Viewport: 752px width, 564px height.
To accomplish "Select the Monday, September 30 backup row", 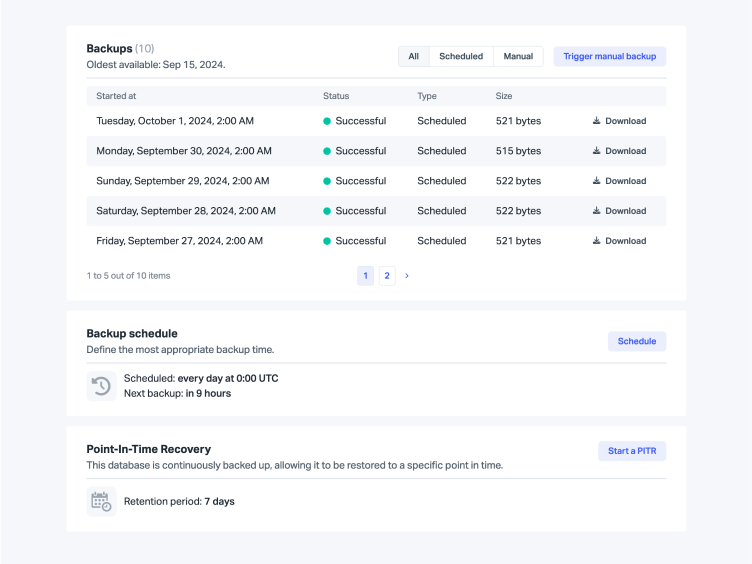I will 184,151.
